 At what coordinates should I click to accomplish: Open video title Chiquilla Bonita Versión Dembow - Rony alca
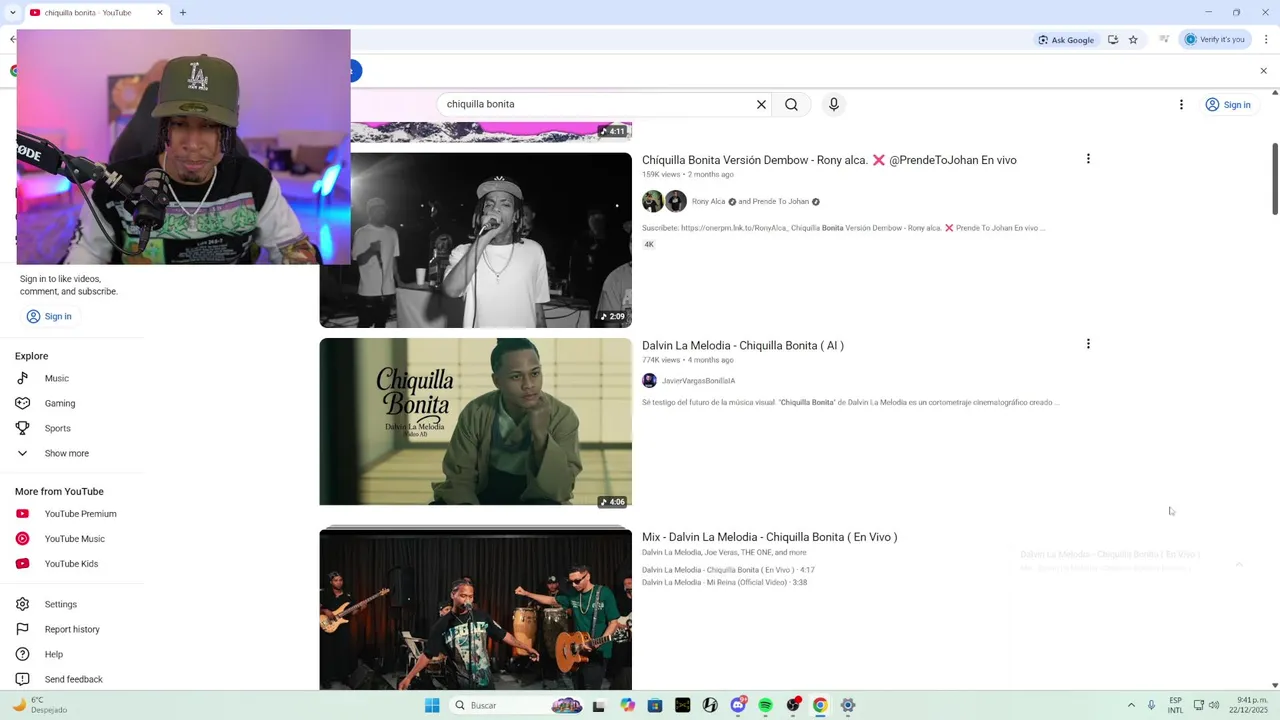point(829,160)
